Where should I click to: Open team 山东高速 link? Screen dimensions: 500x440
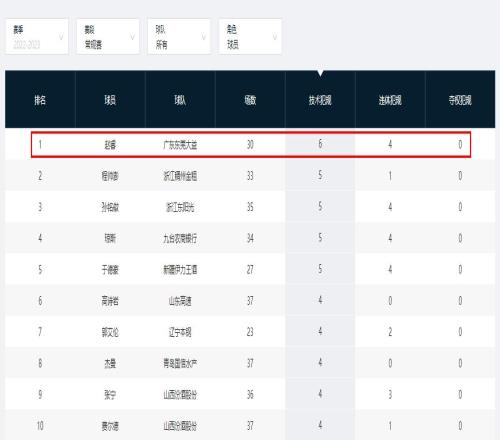pos(180,301)
